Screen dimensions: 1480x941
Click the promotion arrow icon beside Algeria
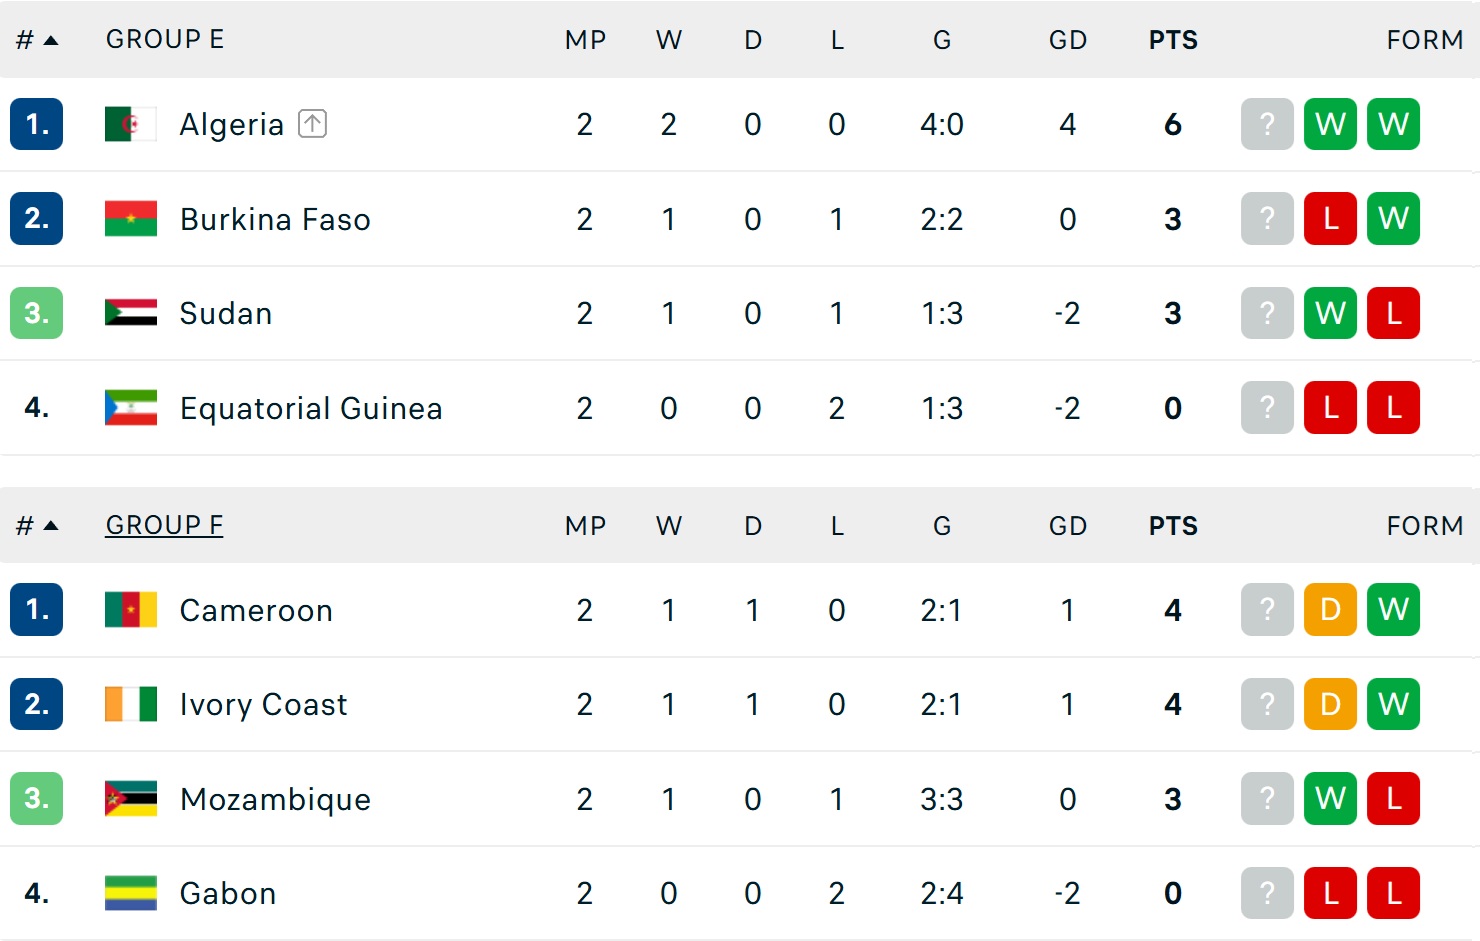(x=312, y=124)
